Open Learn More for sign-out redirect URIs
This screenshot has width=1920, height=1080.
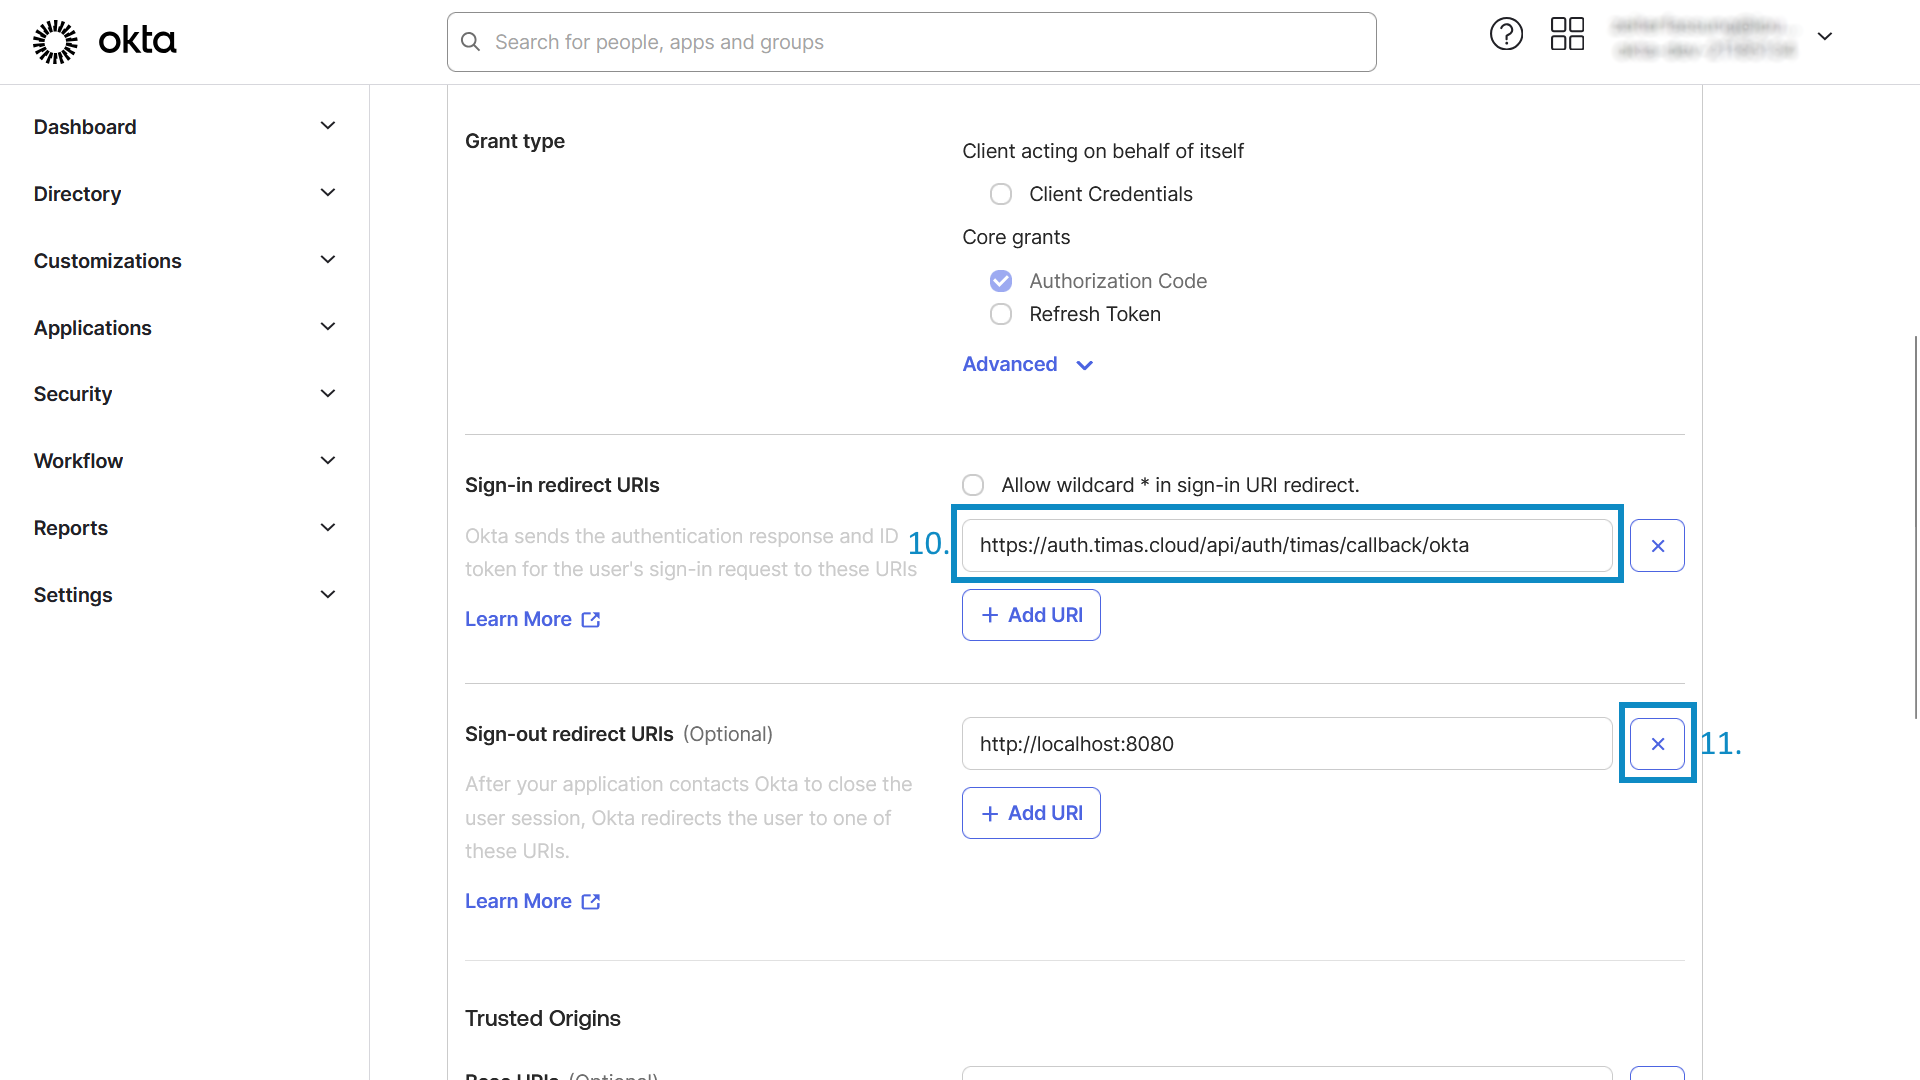[x=518, y=901]
